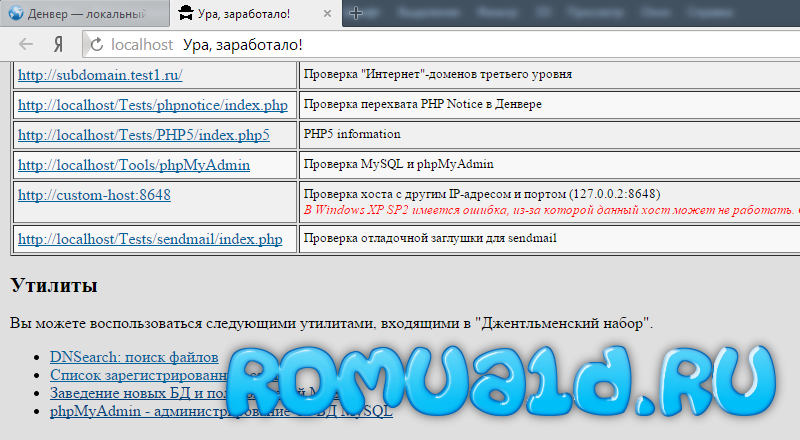800x440 pixels.
Task: Click the "Утилиты" heading
Action: 54,285
